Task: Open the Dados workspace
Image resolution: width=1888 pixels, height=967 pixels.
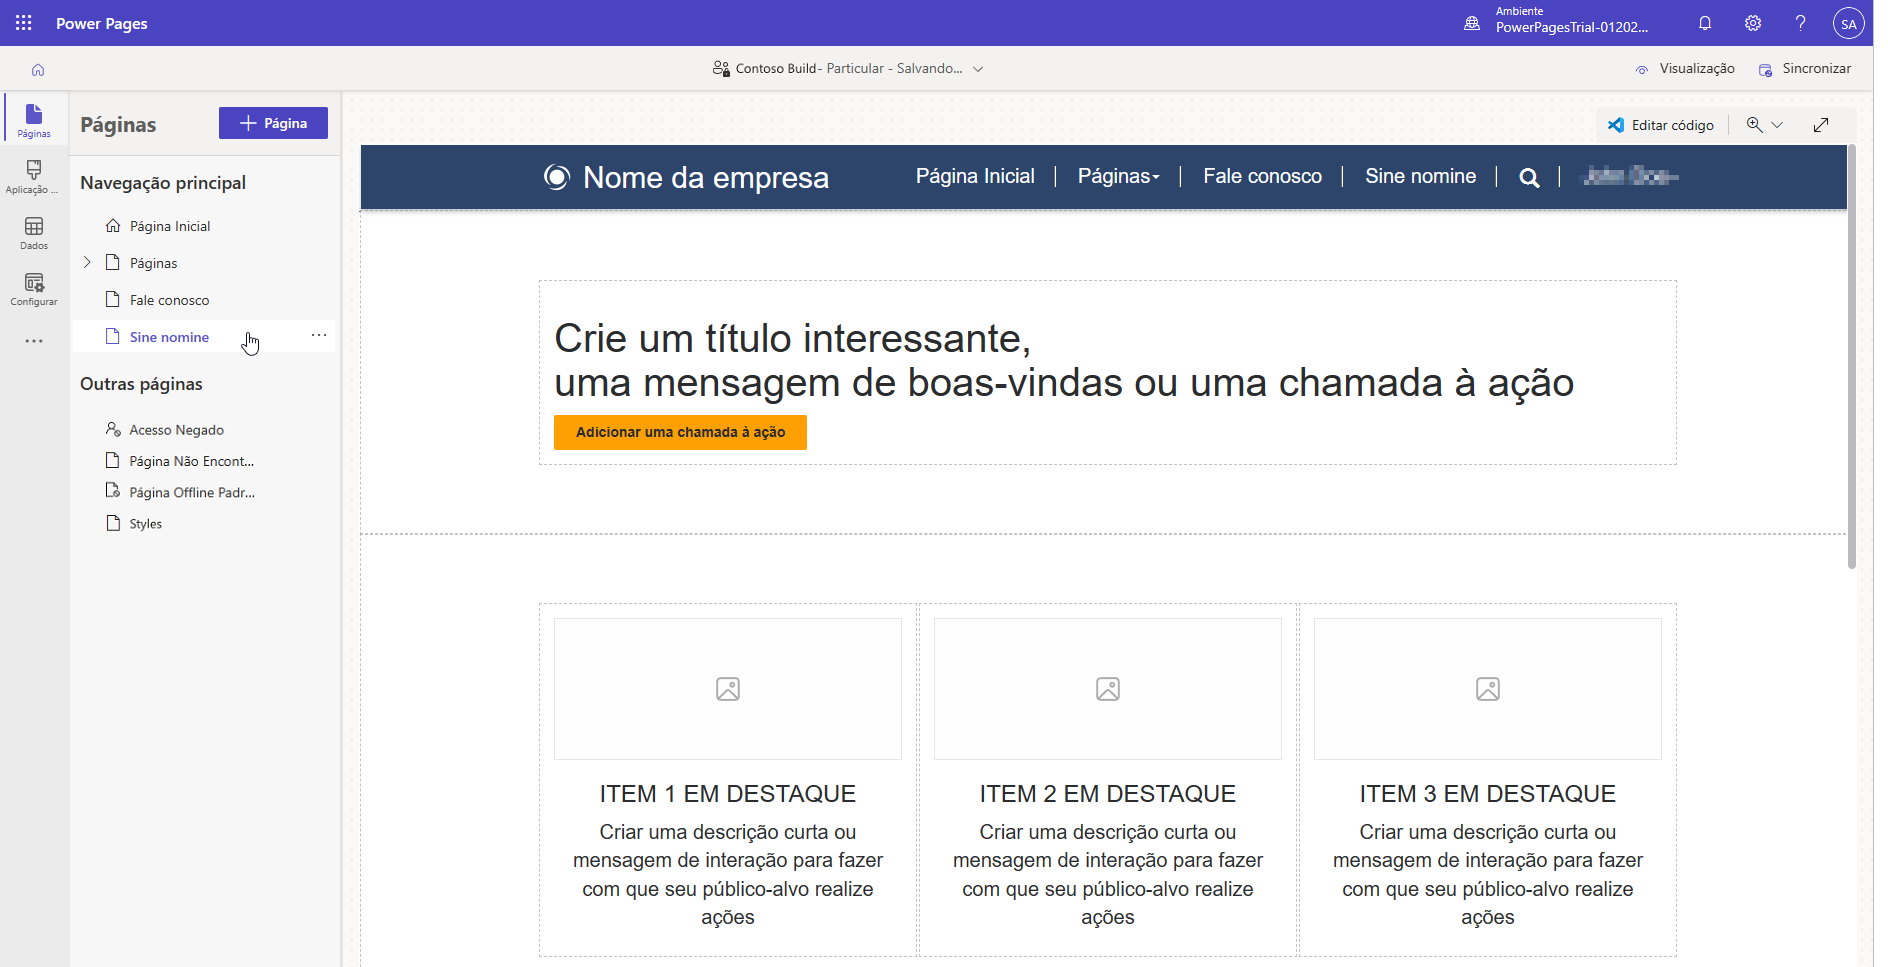Action: 33,232
